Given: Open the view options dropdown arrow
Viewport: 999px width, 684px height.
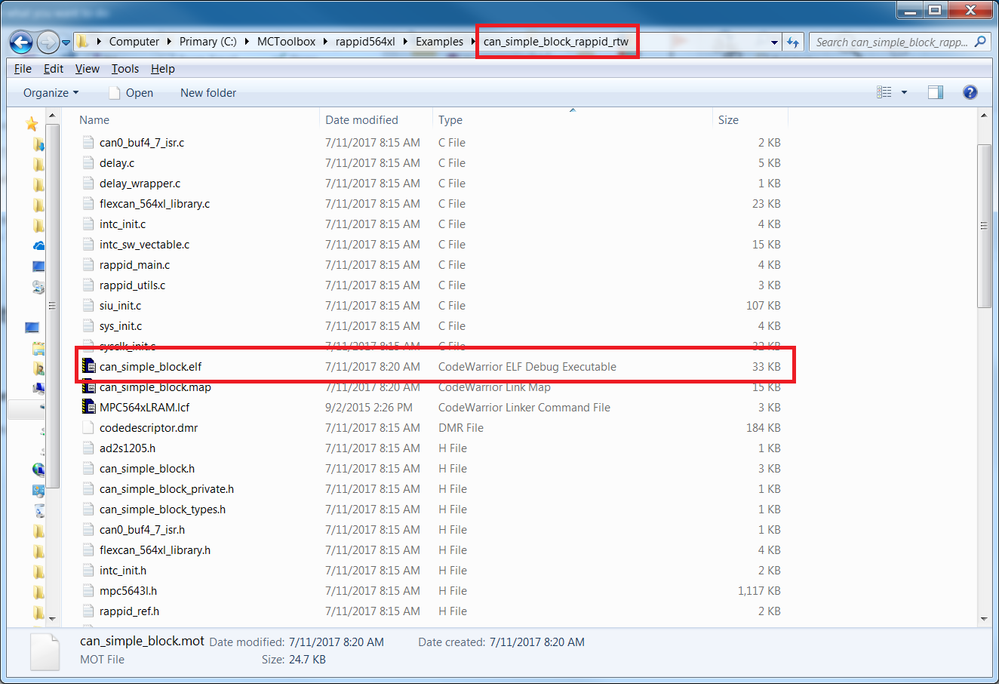Looking at the screenshot, I should [903, 93].
